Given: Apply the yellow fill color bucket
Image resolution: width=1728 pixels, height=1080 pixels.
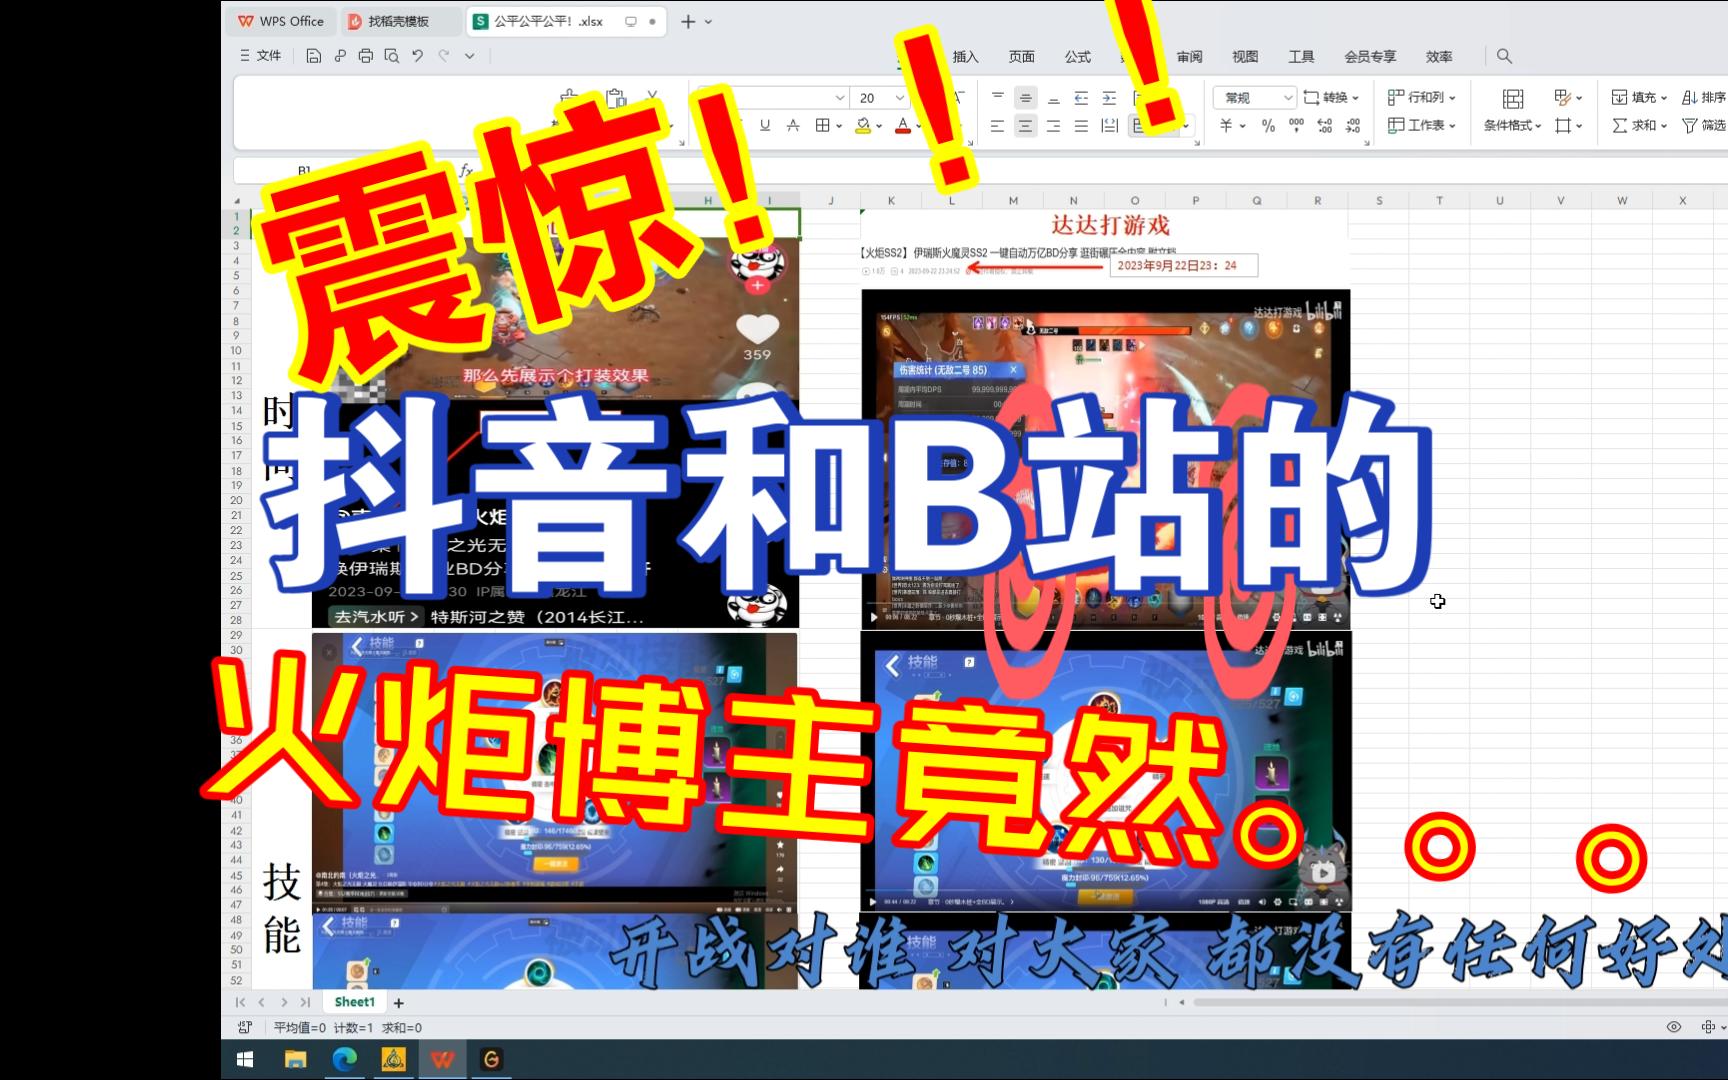Looking at the screenshot, I should 862,126.
